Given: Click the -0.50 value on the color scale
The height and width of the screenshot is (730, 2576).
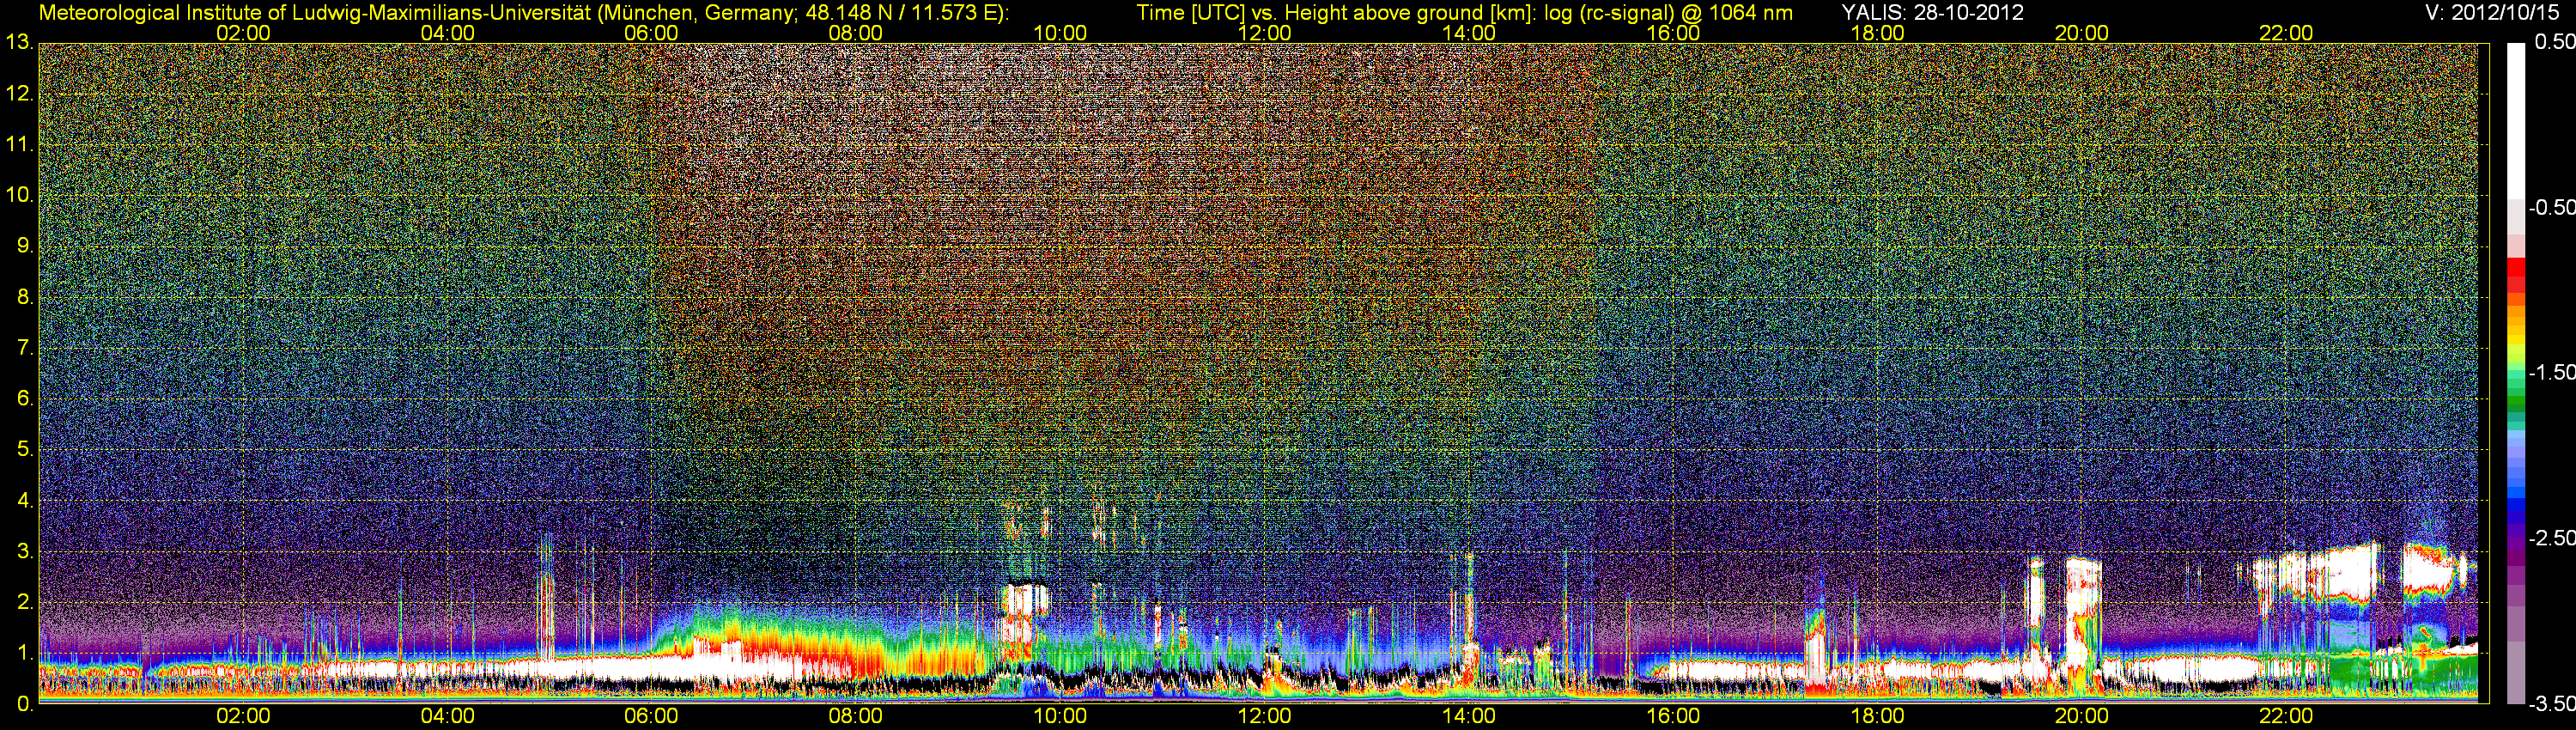Looking at the screenshot, I should point(2551,207).
